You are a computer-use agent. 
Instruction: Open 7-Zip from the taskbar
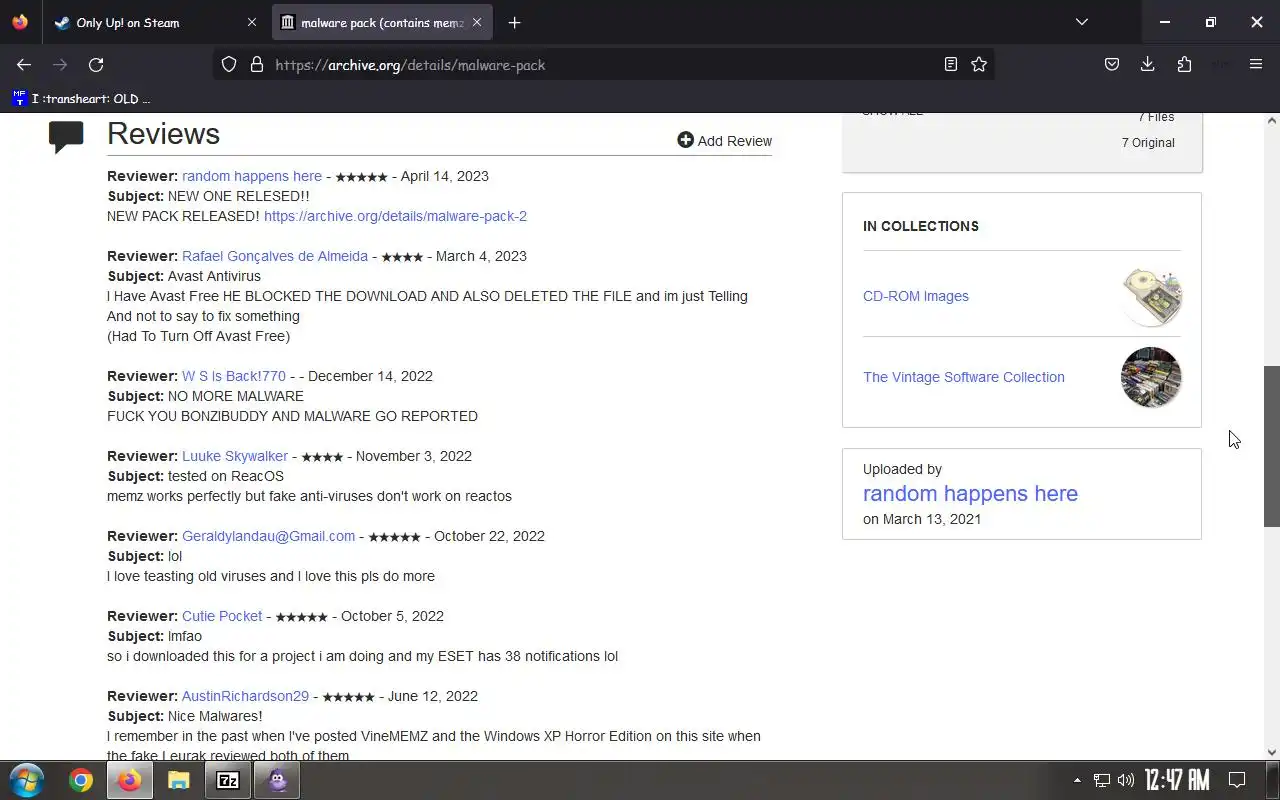[228, 780]
